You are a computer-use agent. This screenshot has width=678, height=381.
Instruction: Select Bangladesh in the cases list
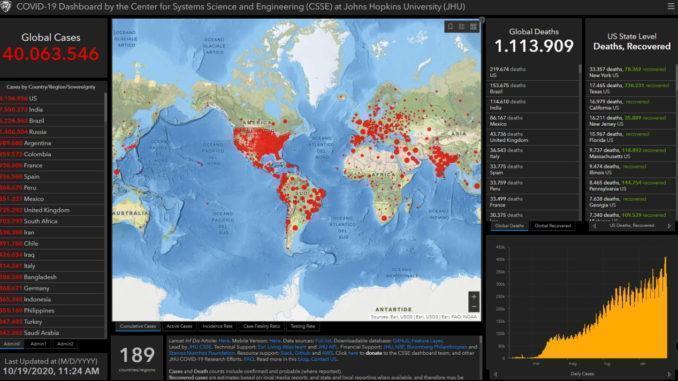coord(52,277)
